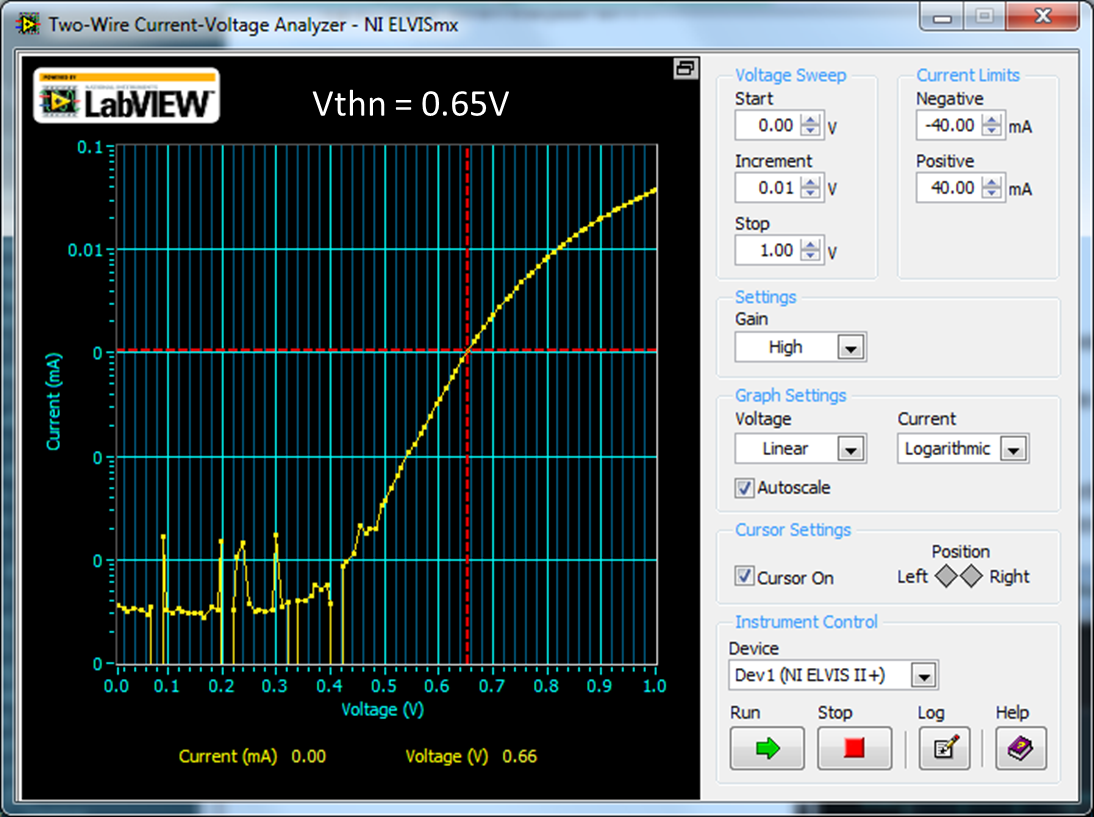Click the red Stop square button
Viewport: 1094px width, 817px height.
tap(854, 748)
